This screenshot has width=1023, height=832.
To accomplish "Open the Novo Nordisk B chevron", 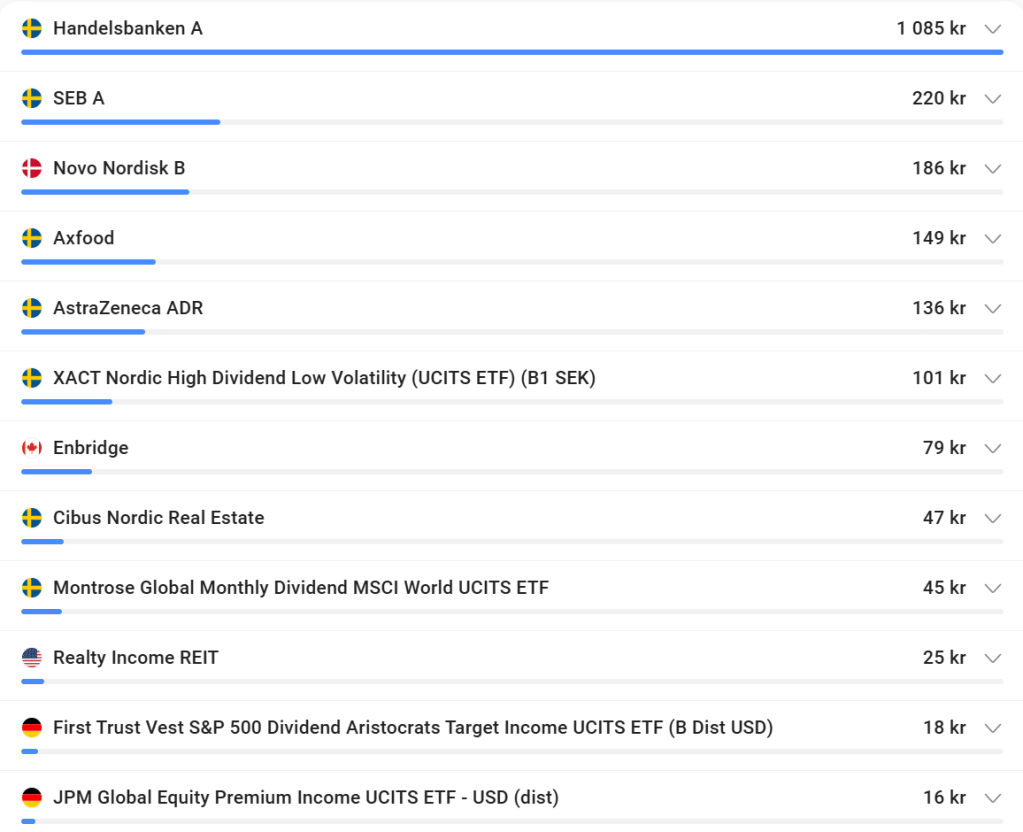I will (x=992, y=169).
